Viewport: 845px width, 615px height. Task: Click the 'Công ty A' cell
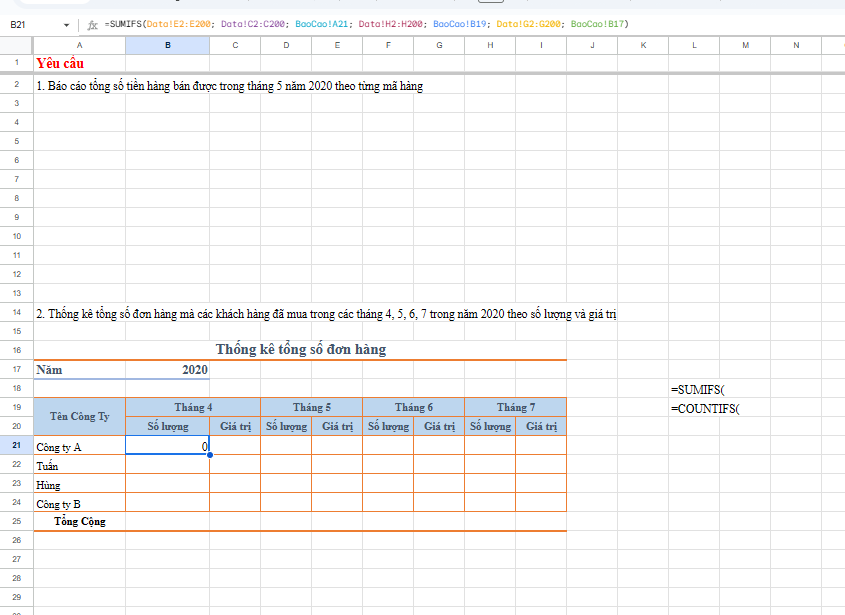(80, 446)
